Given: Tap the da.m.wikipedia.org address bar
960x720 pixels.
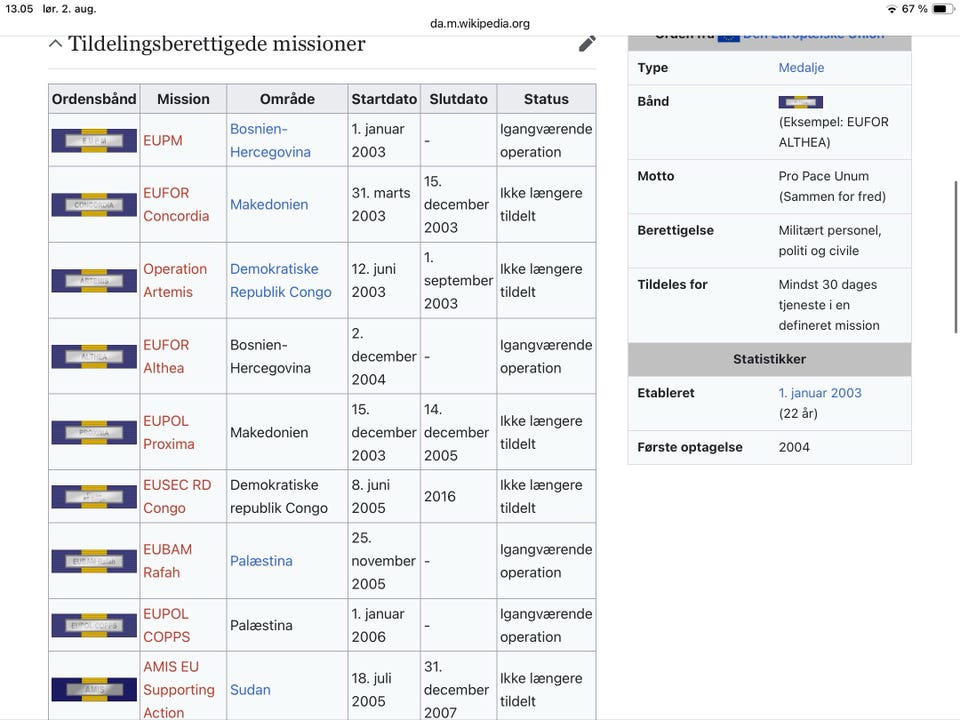Looking at the screenshot, I should (480, 23).
